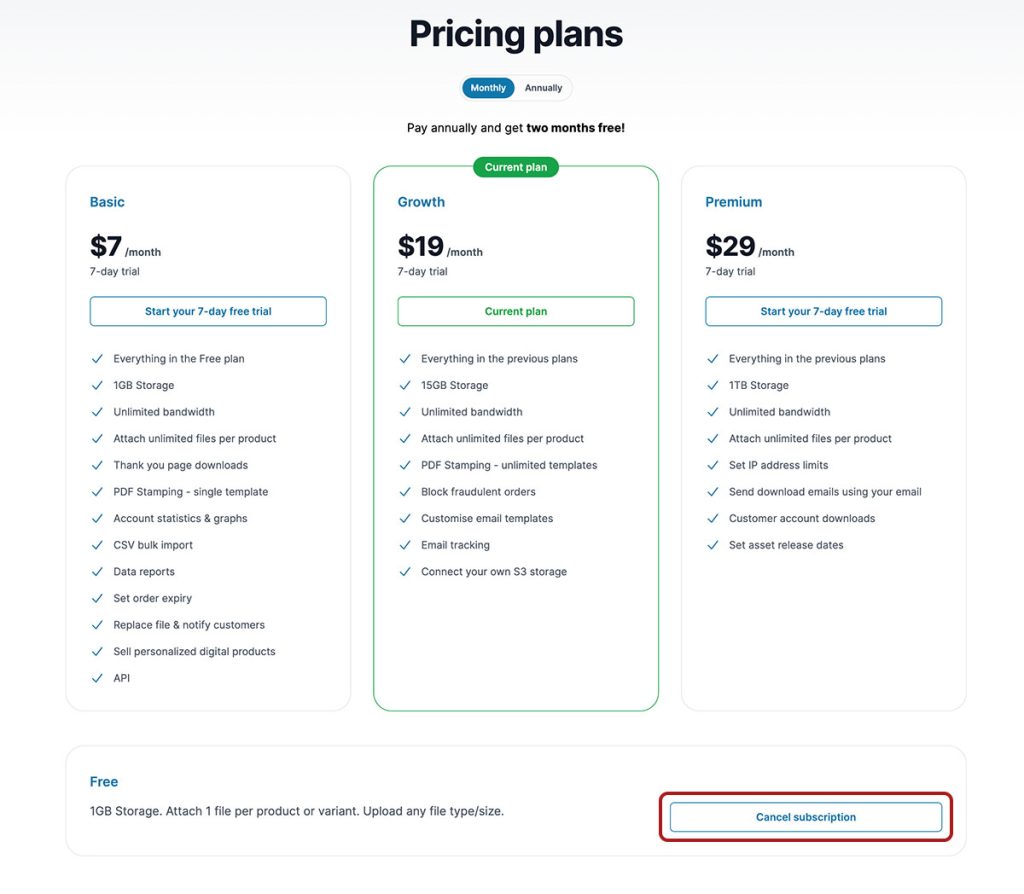Select Monthly billing option
The image size is (1024, 894).
point(488,88)
